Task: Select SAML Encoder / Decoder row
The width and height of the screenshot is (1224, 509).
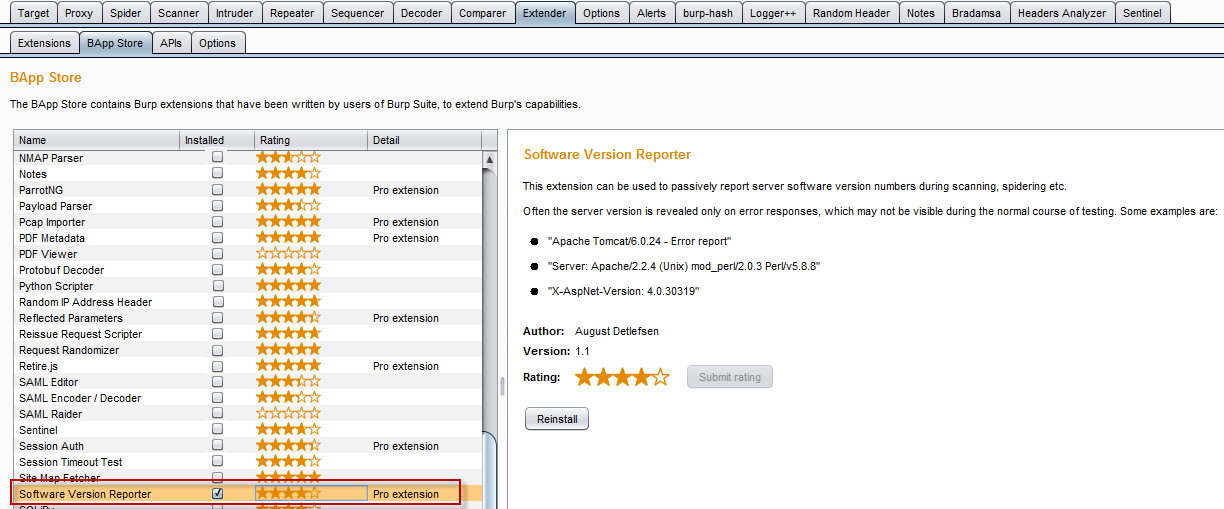Action: (248, 397)
